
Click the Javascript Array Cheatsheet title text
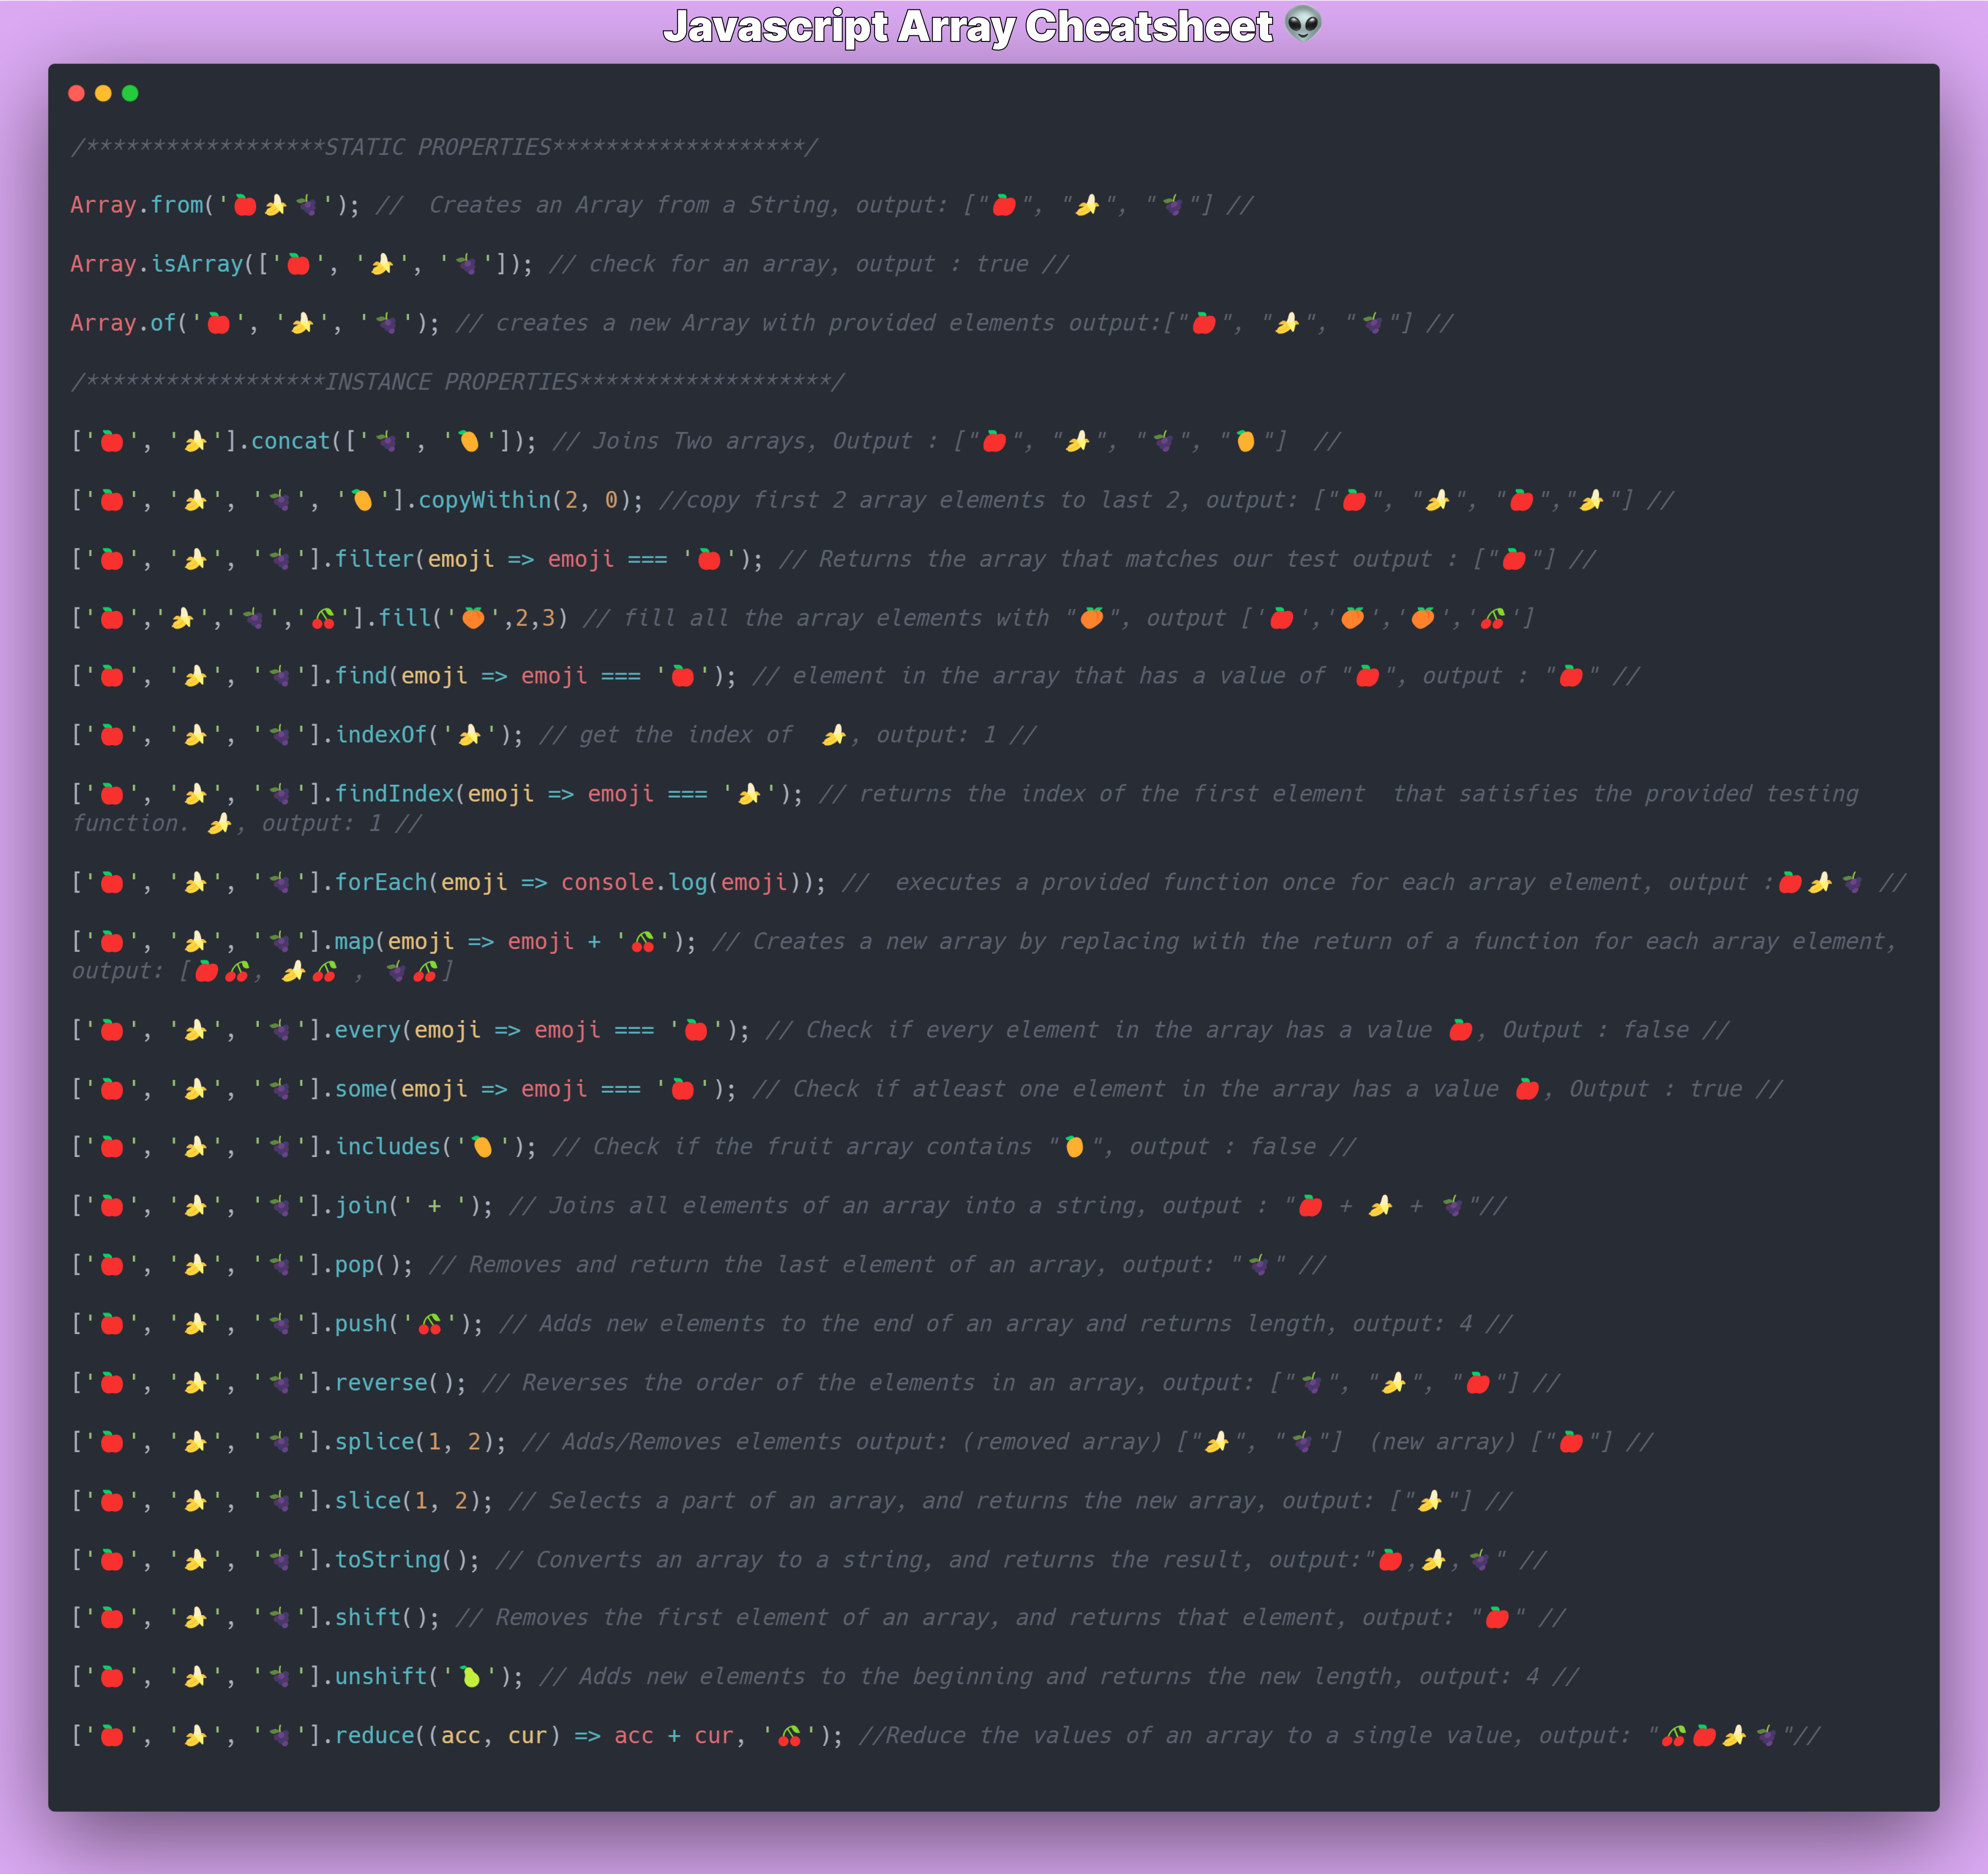coord(967,26)
